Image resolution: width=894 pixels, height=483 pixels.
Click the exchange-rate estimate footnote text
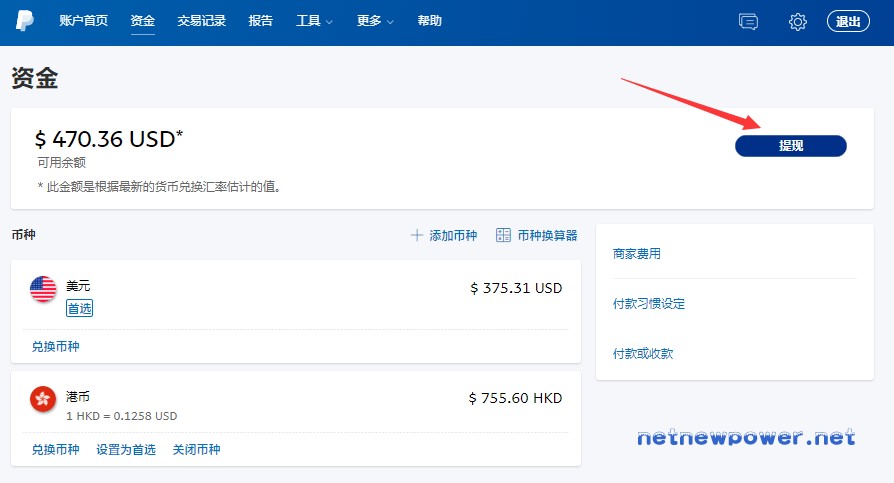point(159,186)
